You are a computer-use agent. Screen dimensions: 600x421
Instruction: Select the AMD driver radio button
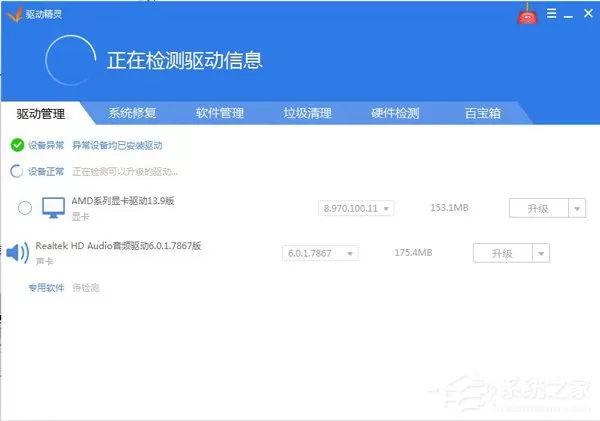tap(25, 208)
